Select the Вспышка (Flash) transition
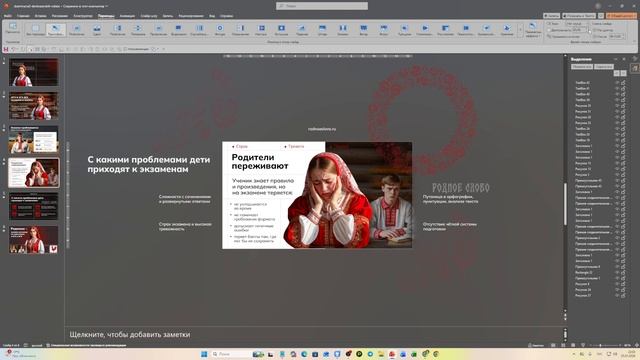640x360 pixels. coord(281,29)
